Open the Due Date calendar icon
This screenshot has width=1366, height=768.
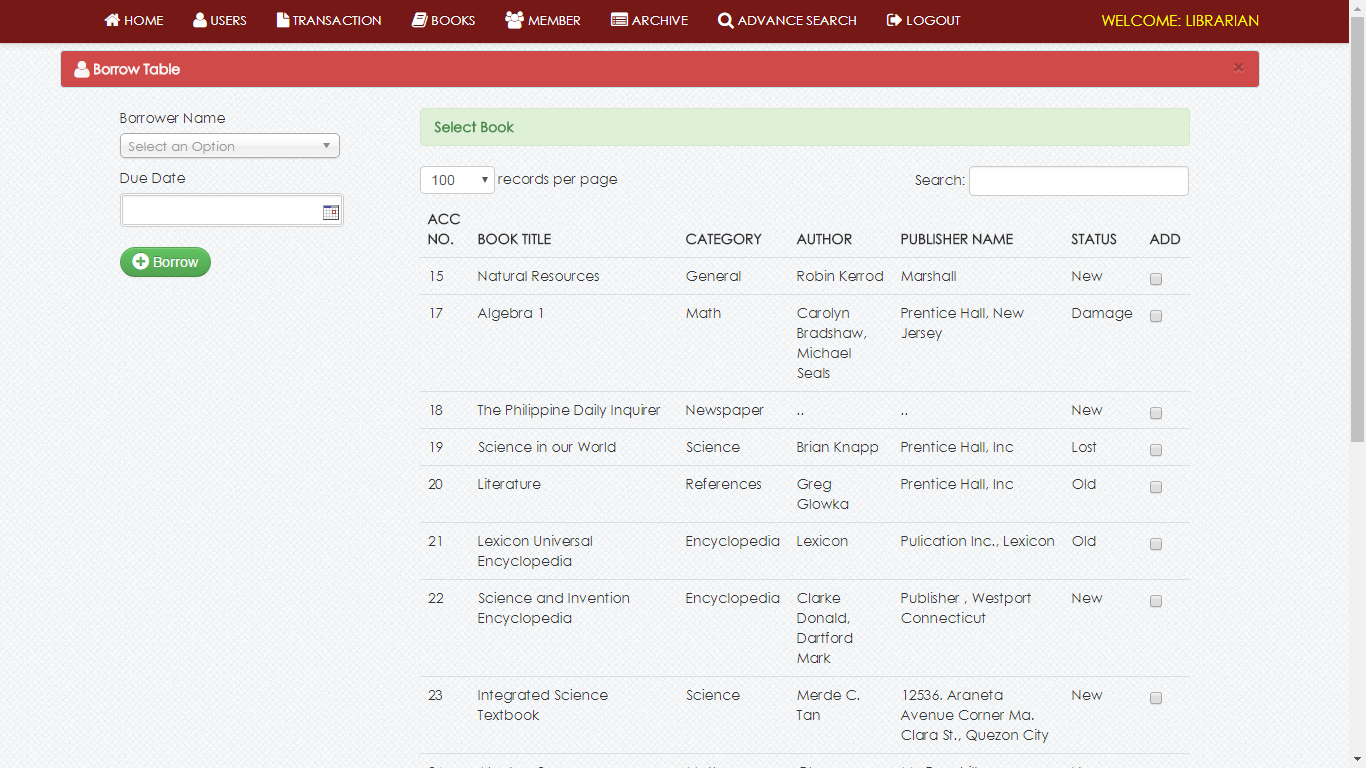[x=330, y=212]
